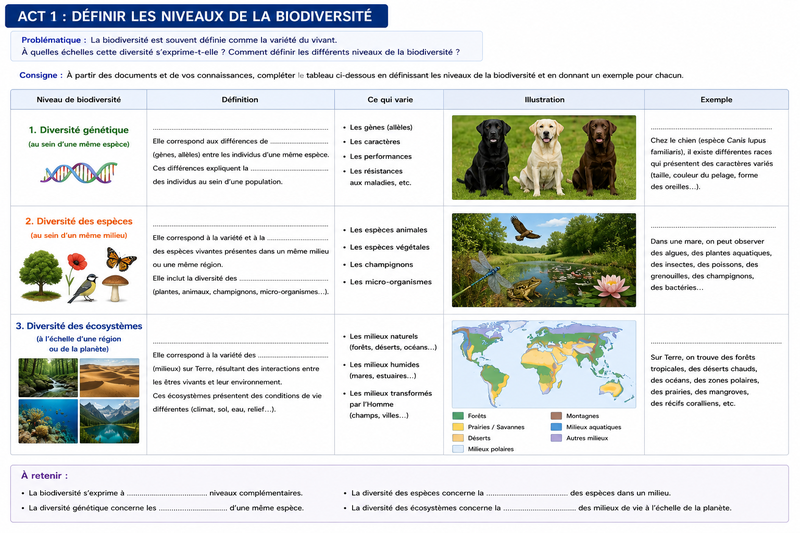Click the 'Les milieux humides' bullet
This screenshot has width=800, height=533.
tap(384, 370)
